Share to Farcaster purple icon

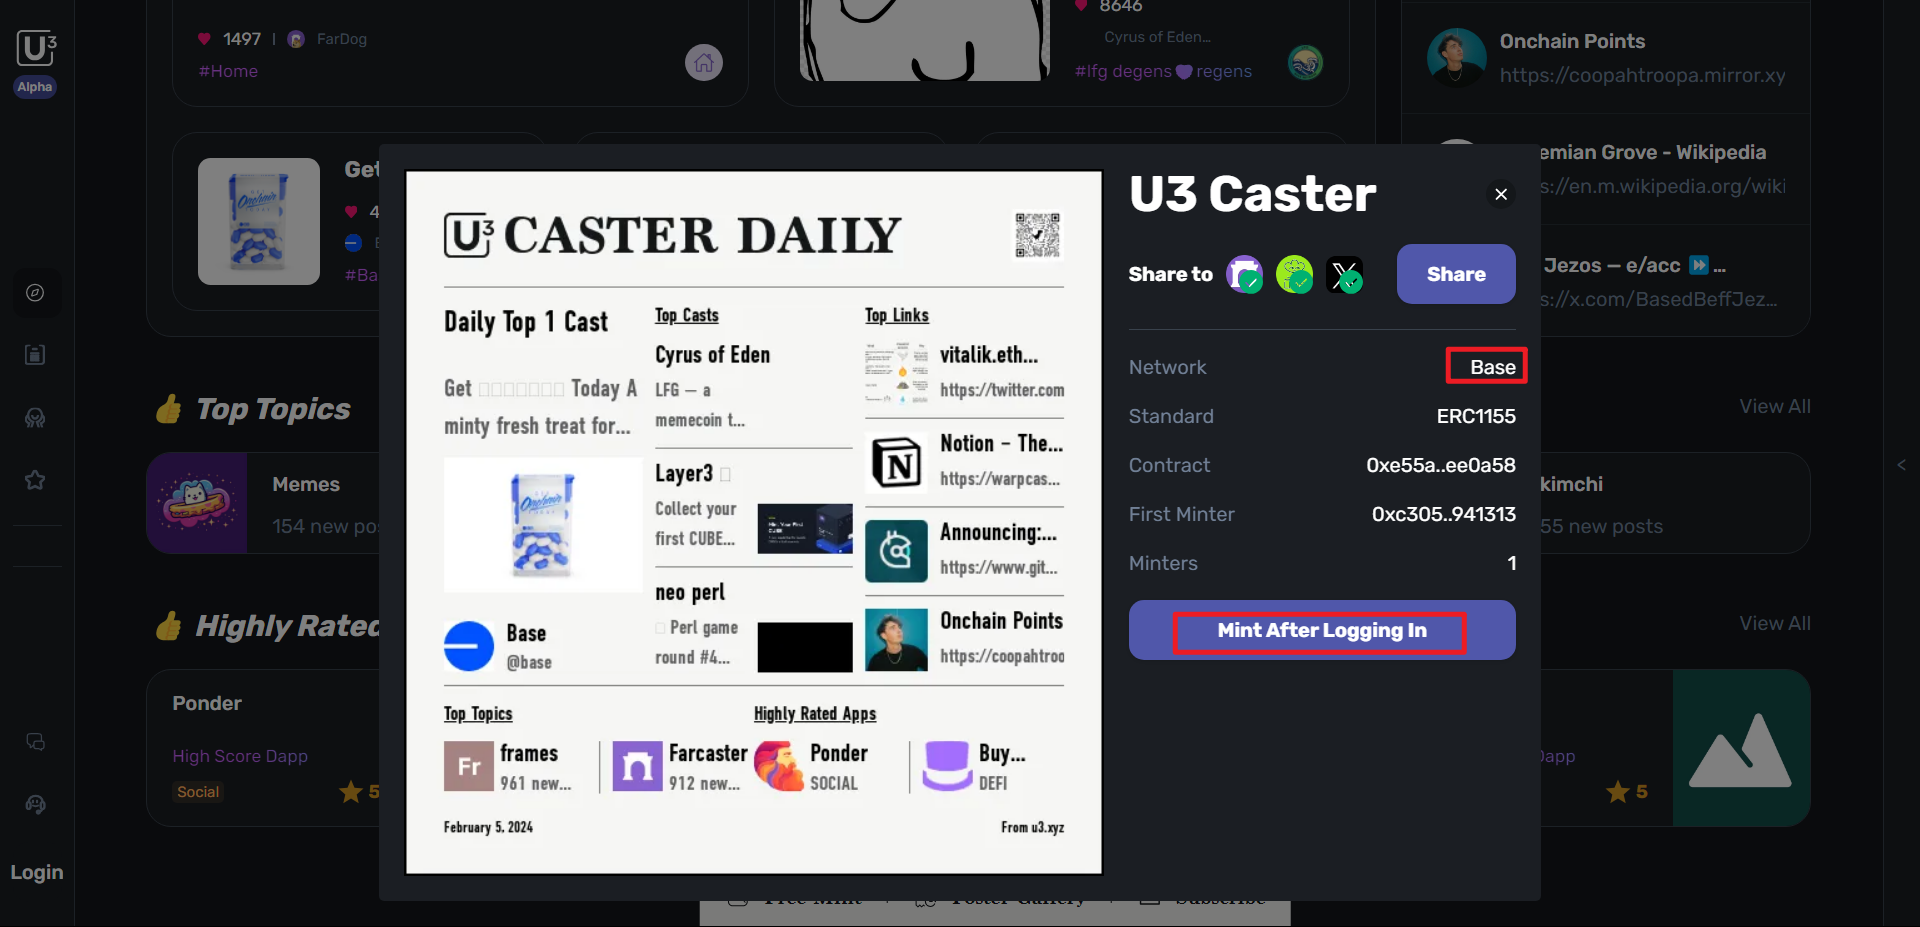click(x=1244, y=274)
